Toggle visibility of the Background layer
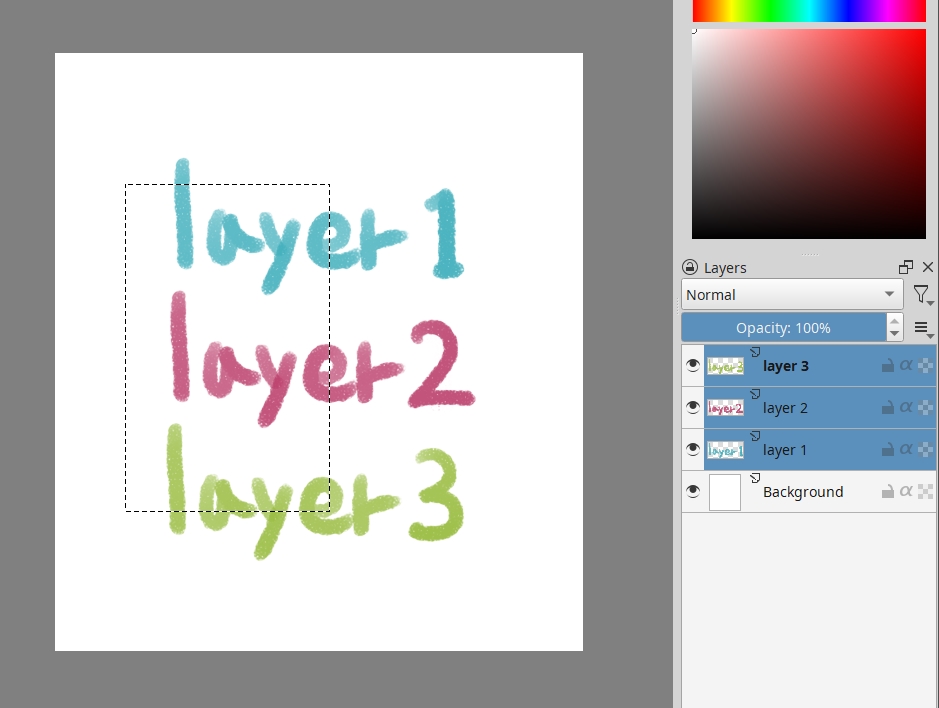The height and width of the screenshot is (708, 939). (692, 492)
